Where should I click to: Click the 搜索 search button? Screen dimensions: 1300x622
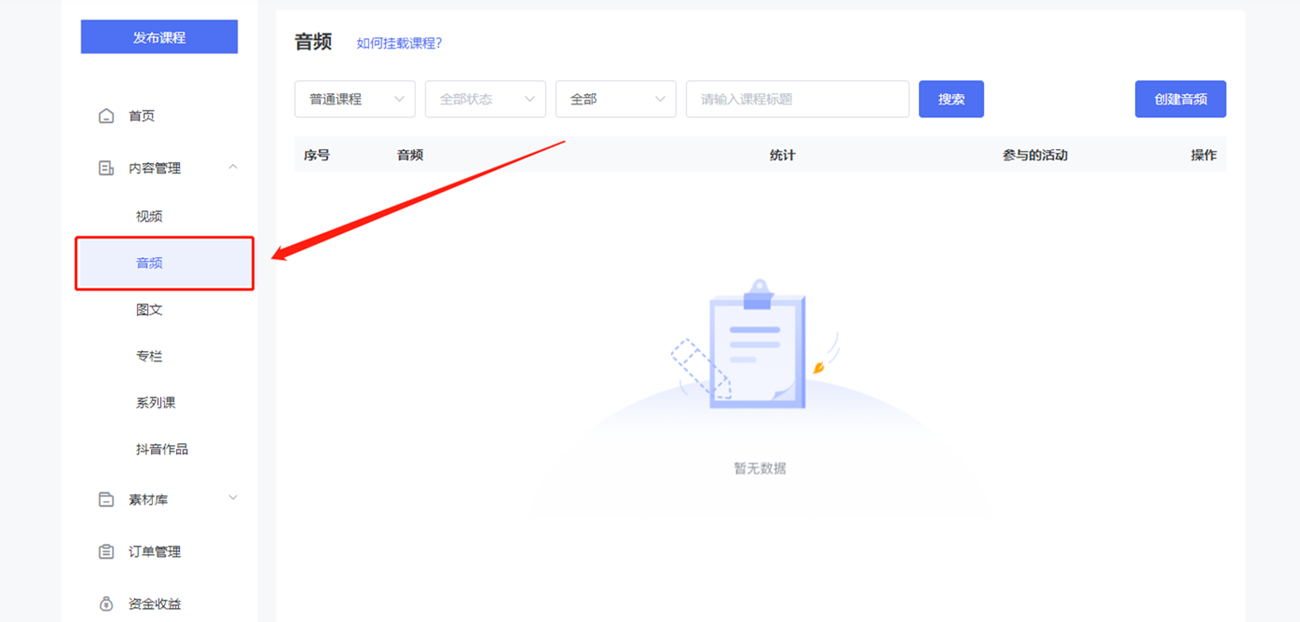[x=951, y=99]
